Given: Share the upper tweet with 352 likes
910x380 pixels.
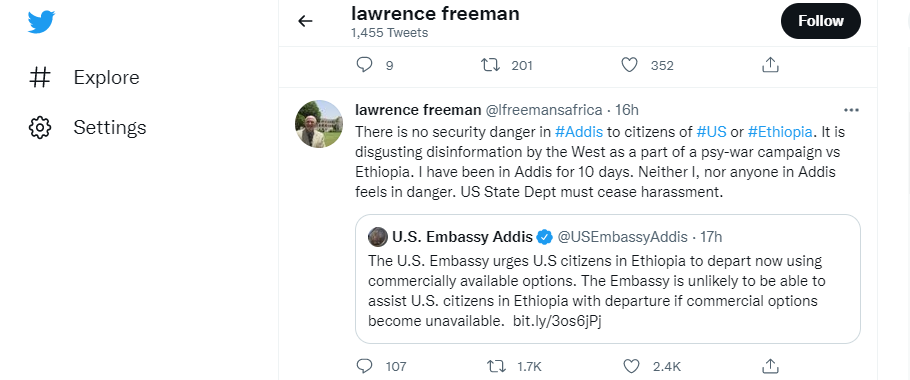Looking at the screenshot, I should (x=770, y=64).
